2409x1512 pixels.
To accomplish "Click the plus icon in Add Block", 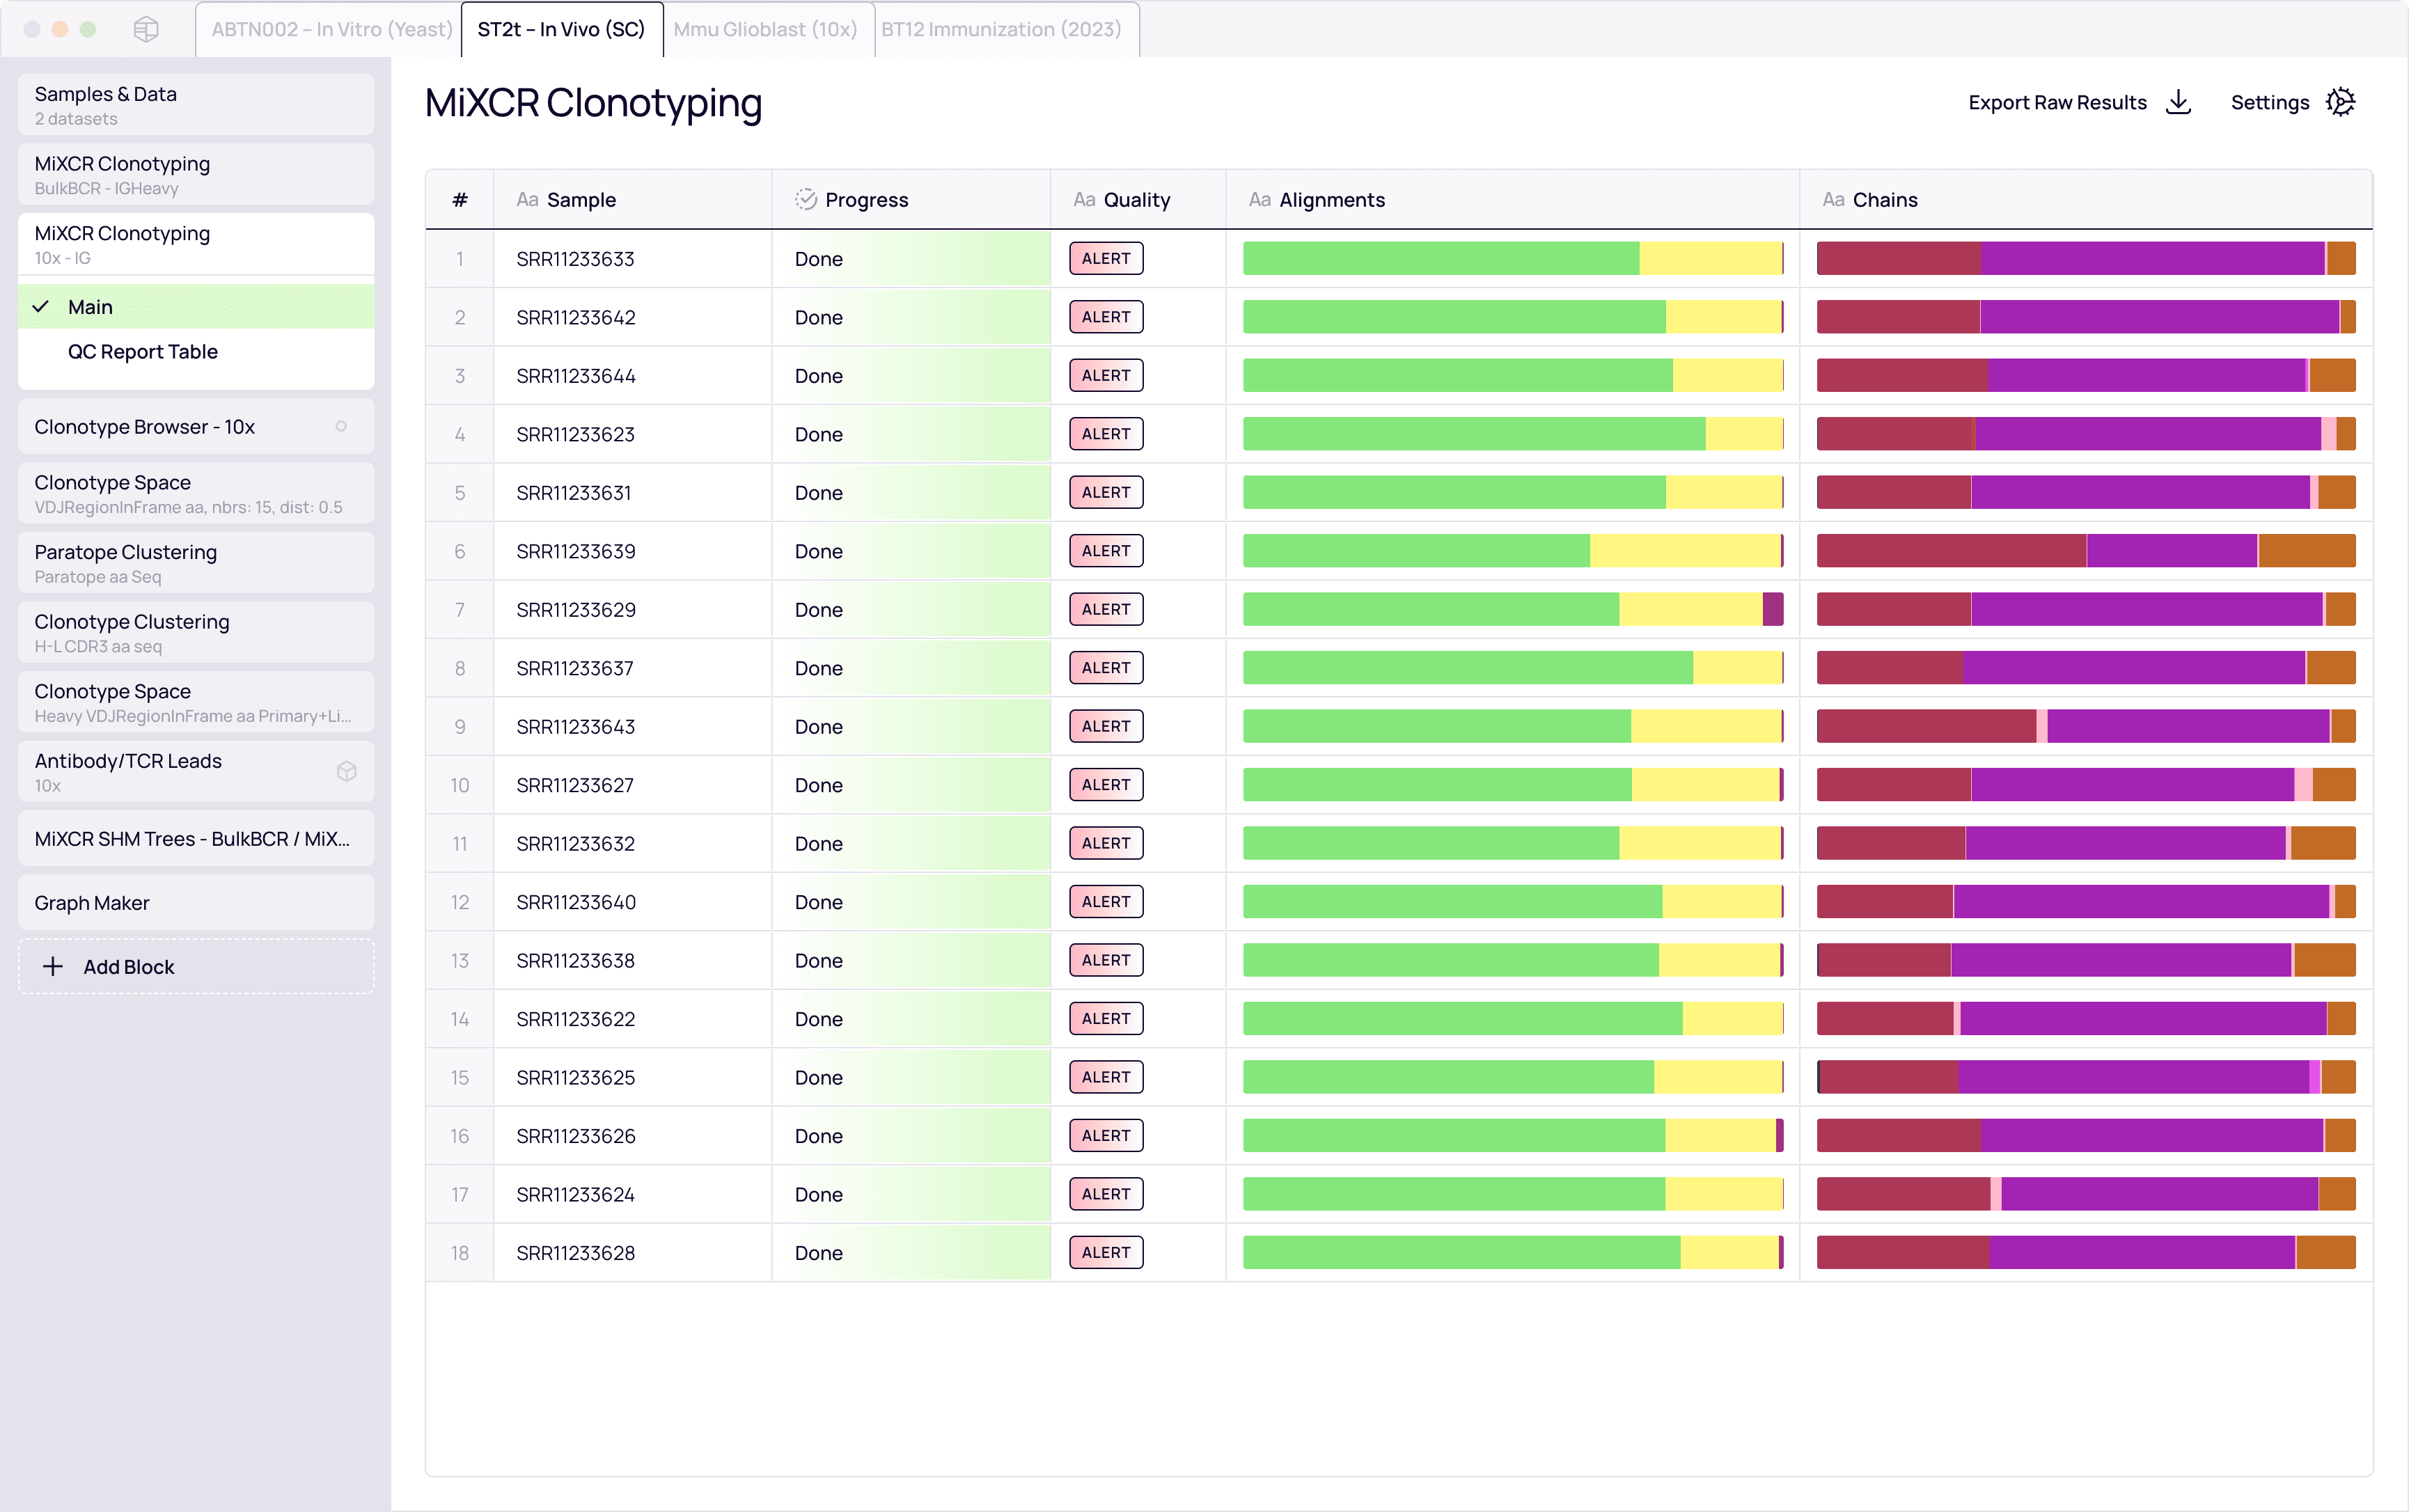I will (53, 966).
